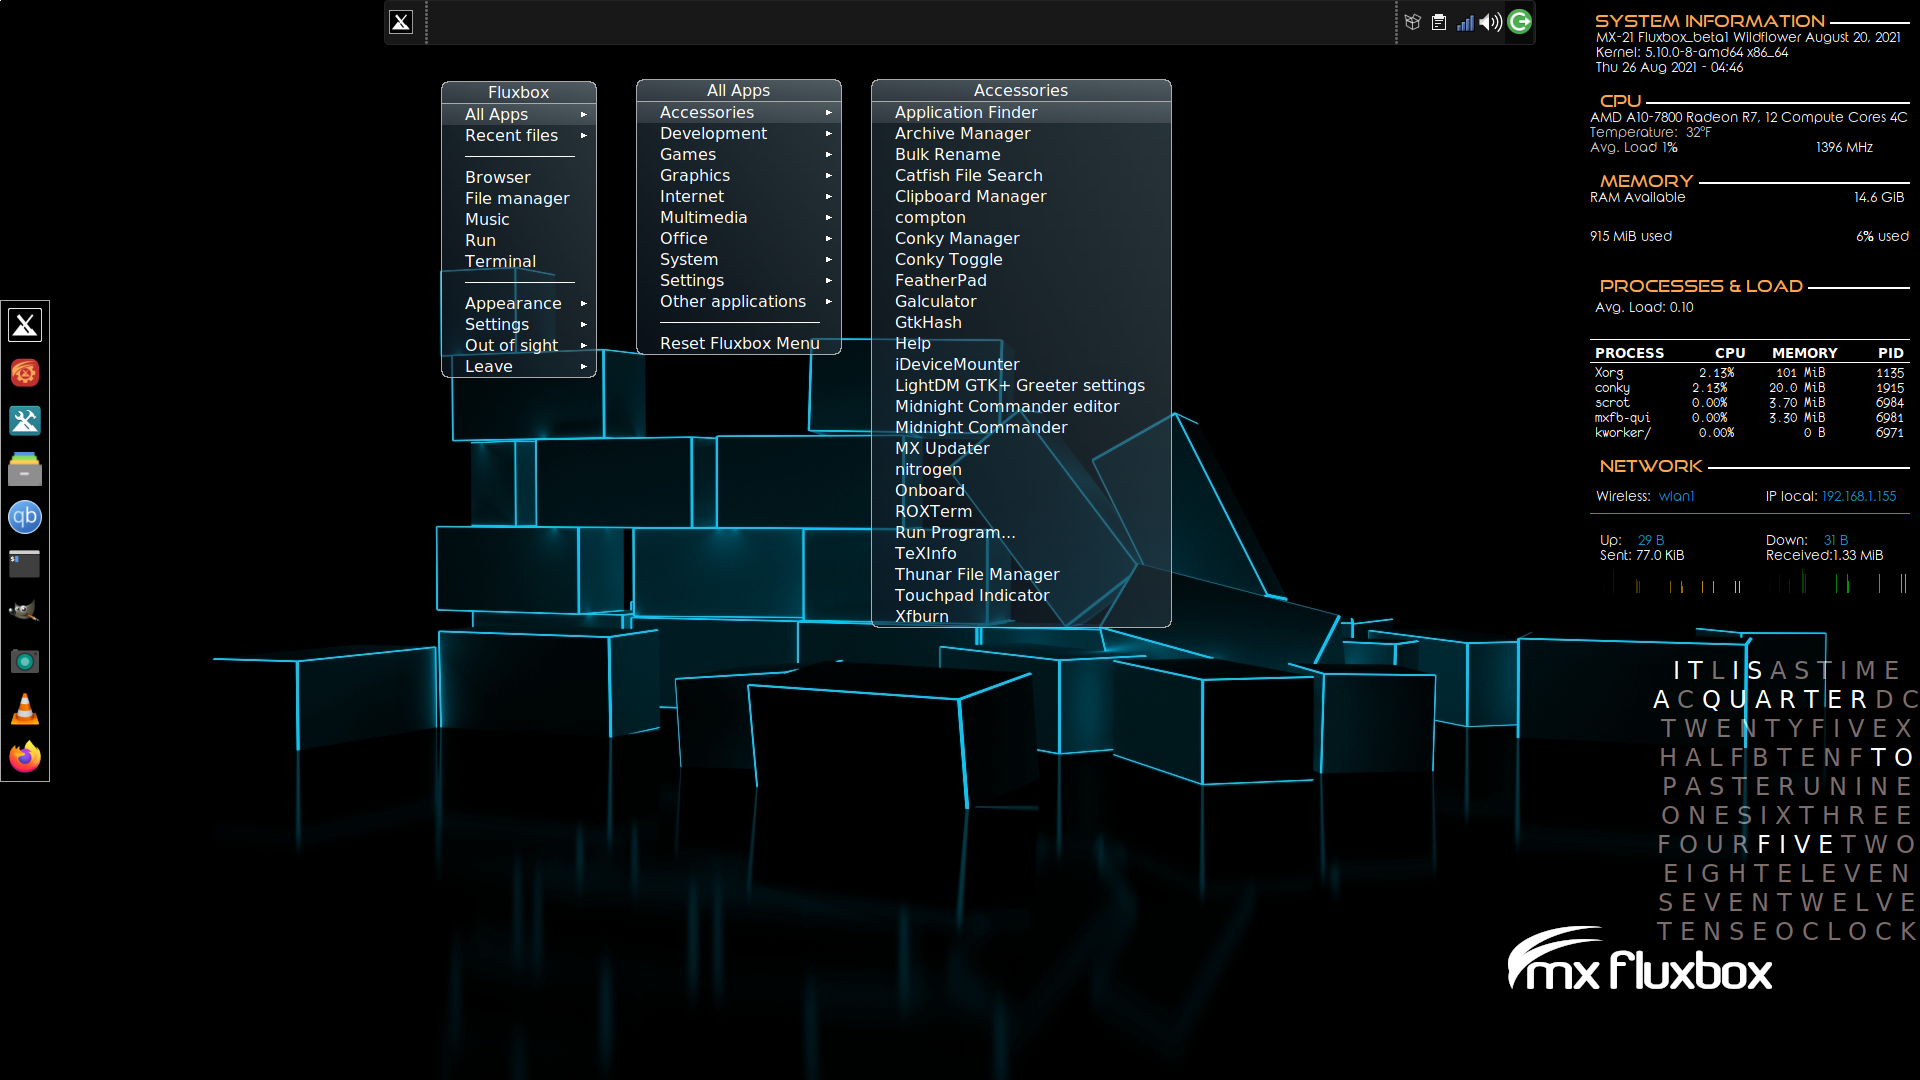Click Reset Fluxbox Menu
Image resolution: width=1920 pixels, height=1080 pixels.
point(738,344)
